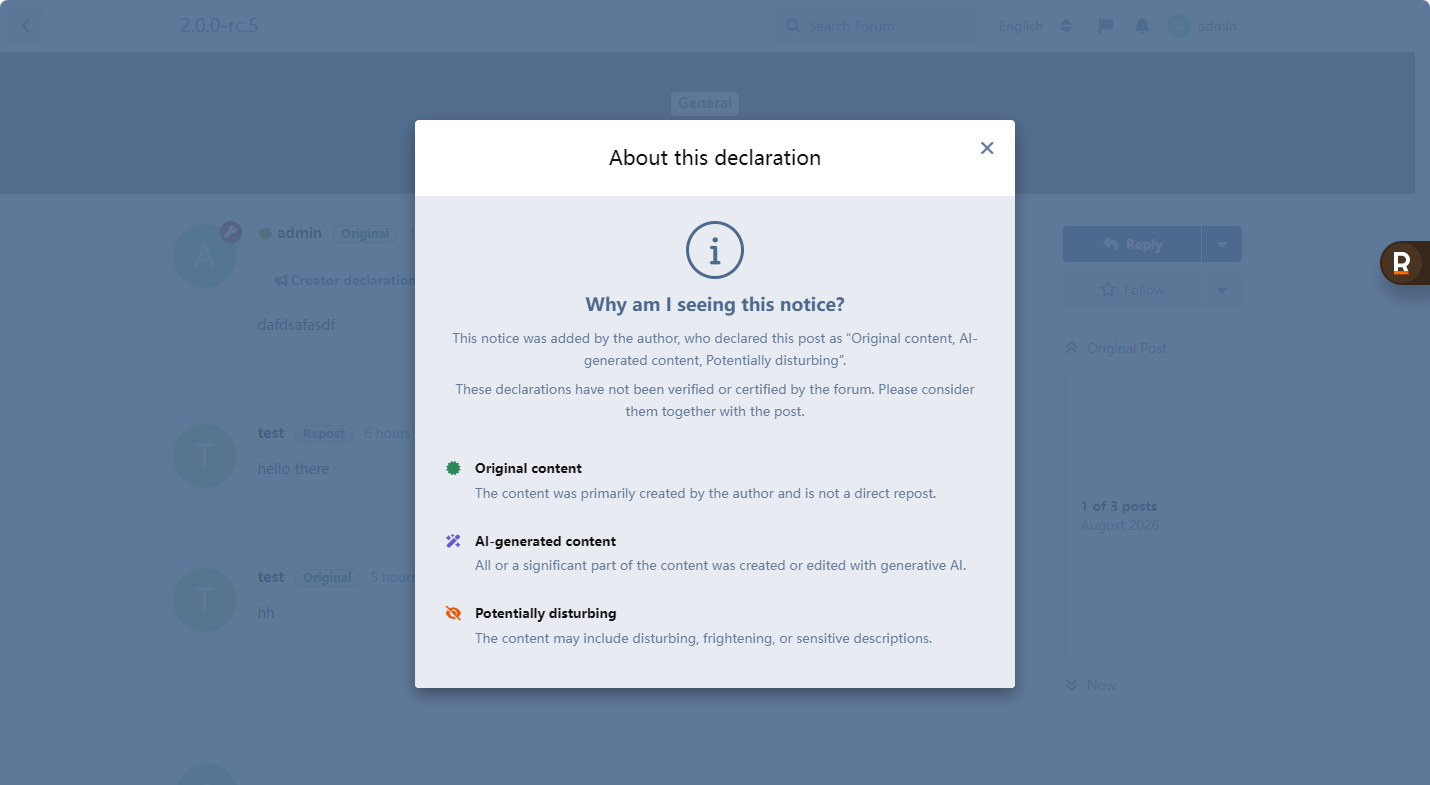
Task: Click the Repost badge next to test
Action: click(x=324, y=434)
